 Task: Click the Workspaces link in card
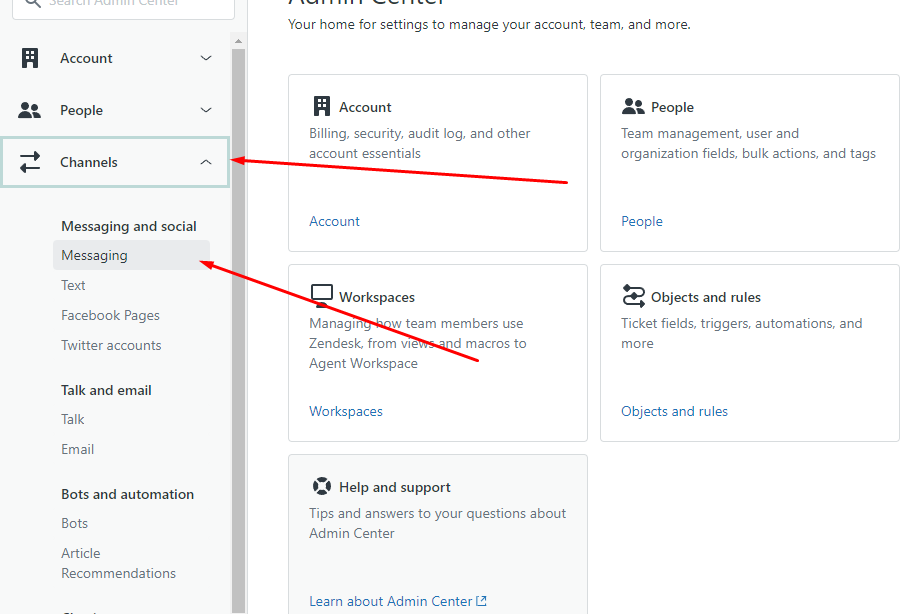coord(345,411)
